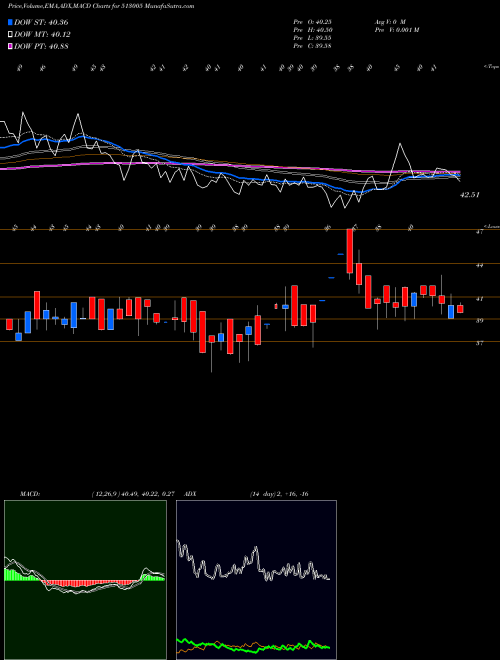Click the 'Pre H: 40.50' high value
Image resolution: width=500 pixels, height=660 pixels.
(312, 30)
